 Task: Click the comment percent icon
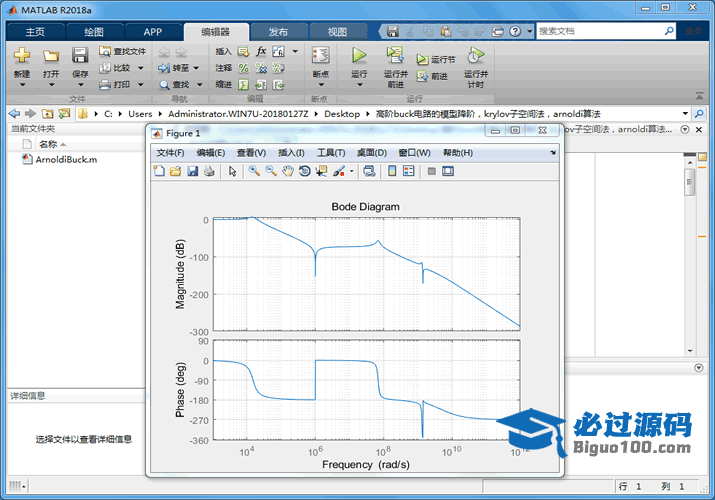pos(244,68)
